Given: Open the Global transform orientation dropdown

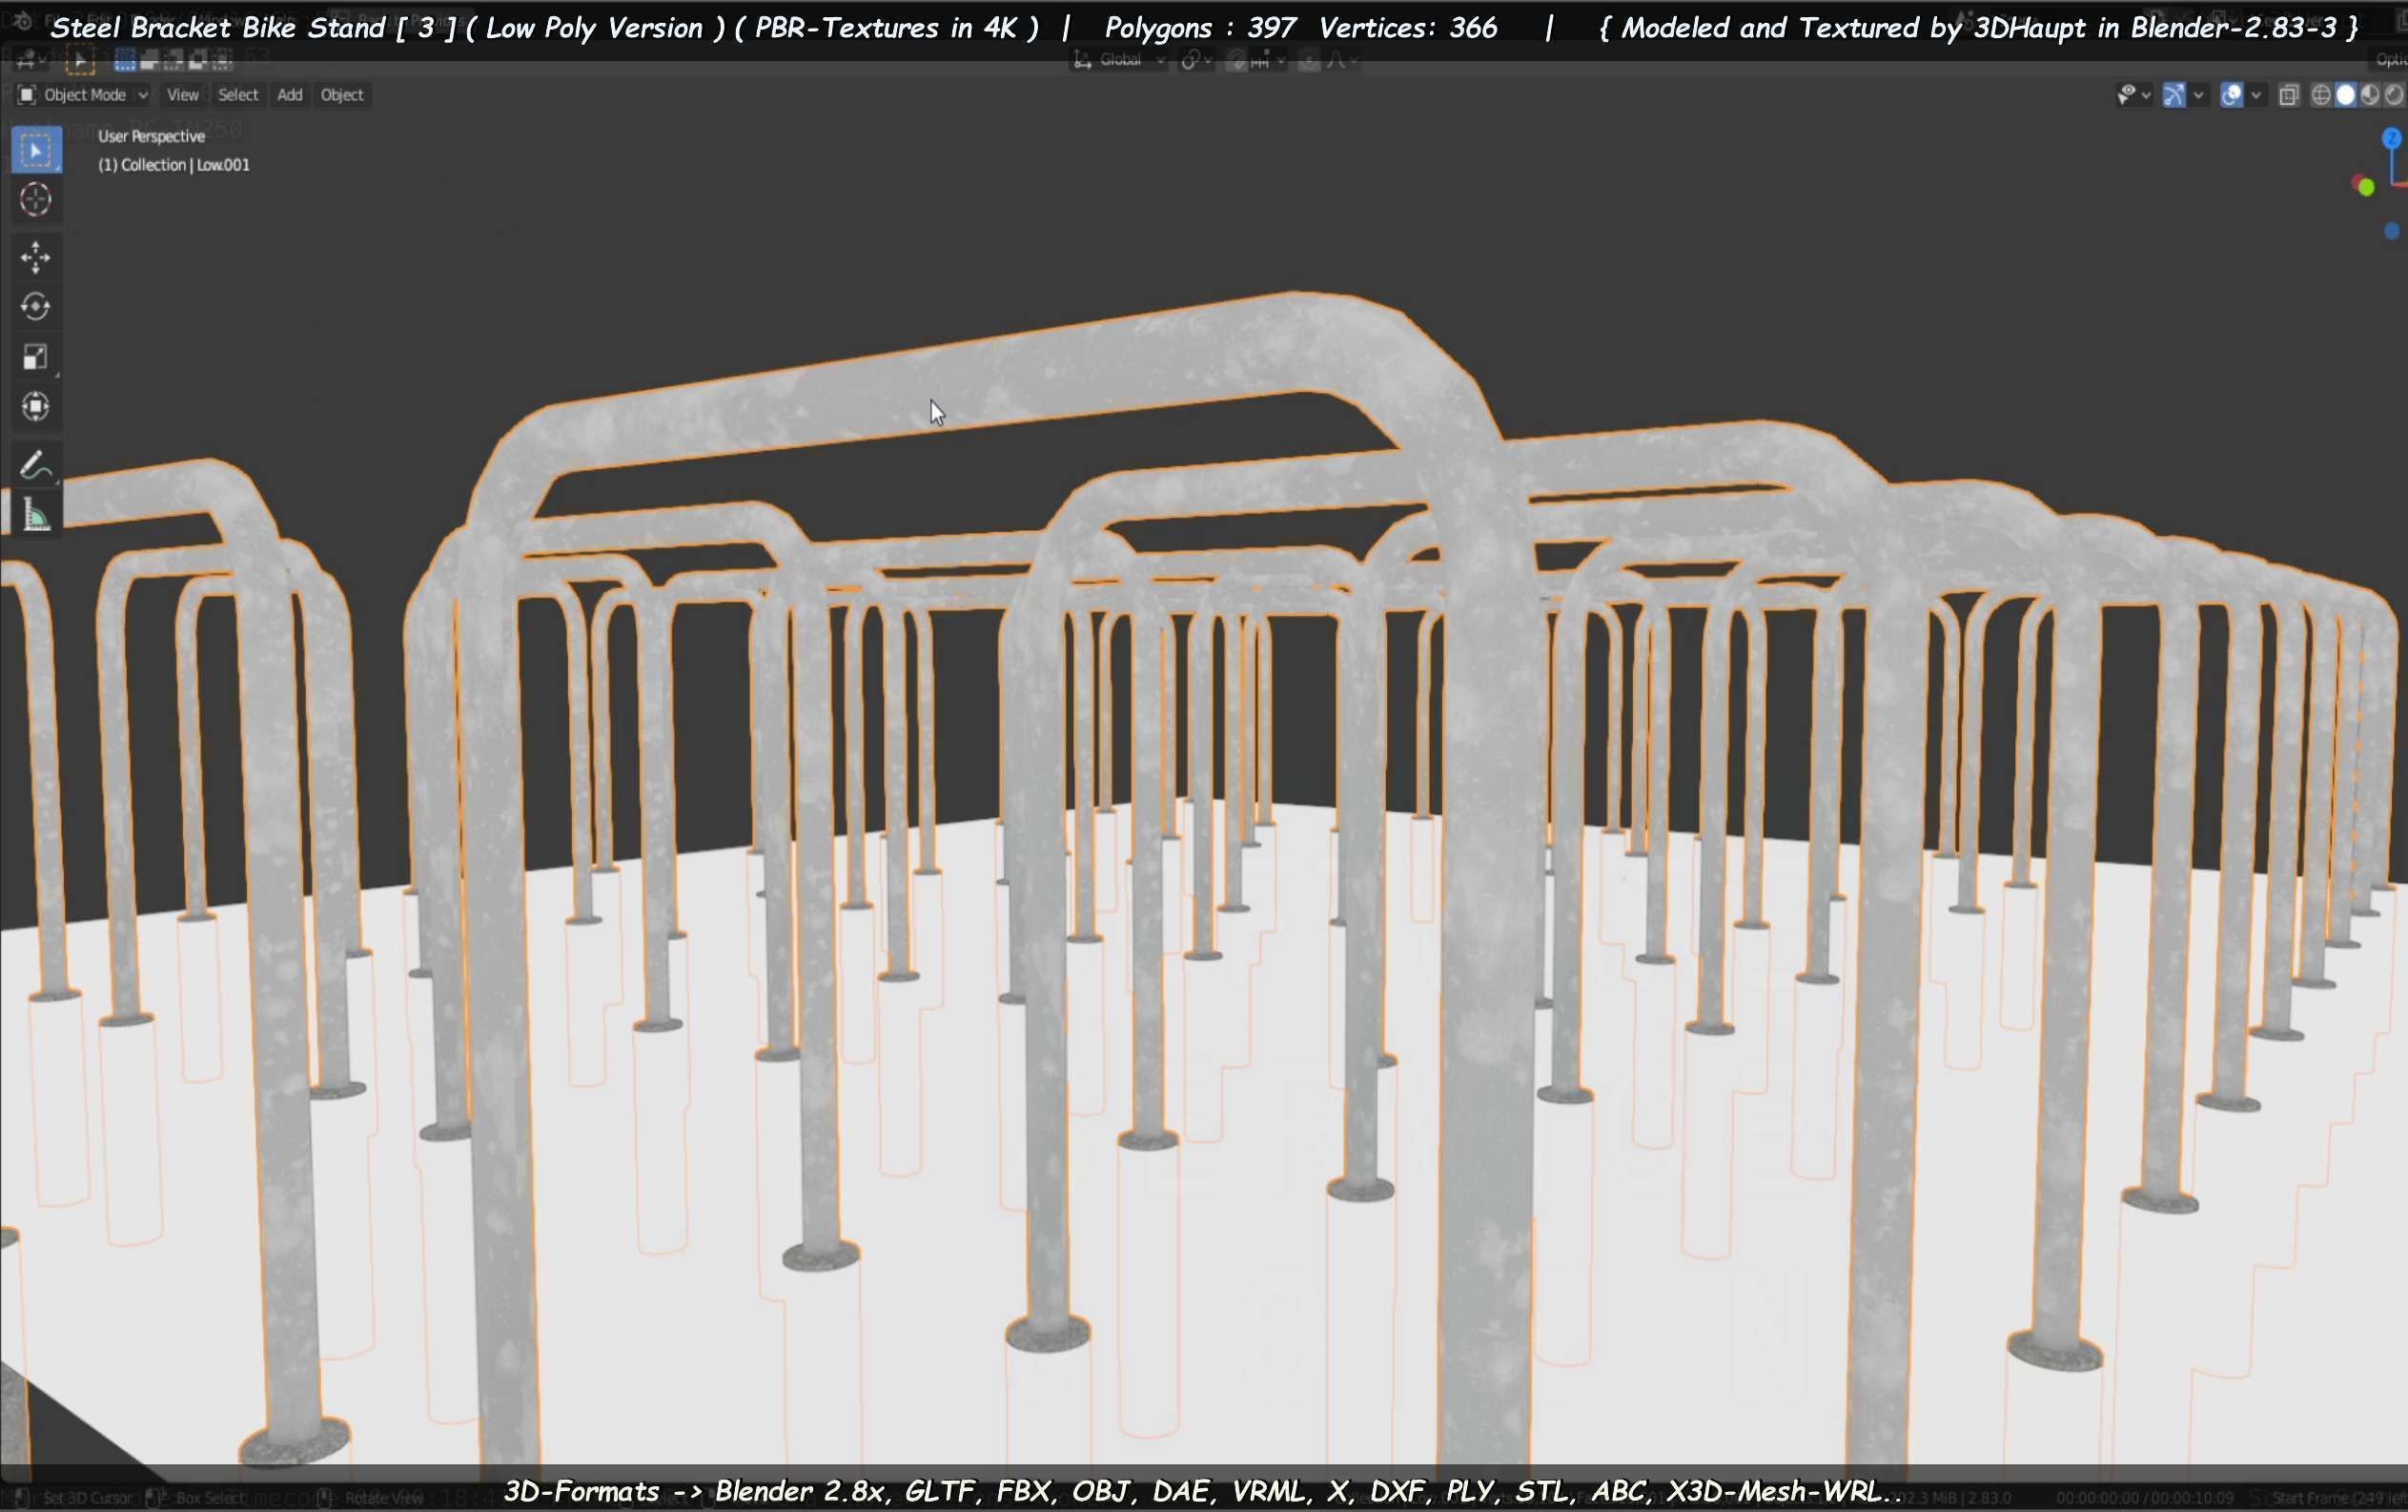Looking at the screenshot, I should click(1119, 61).
